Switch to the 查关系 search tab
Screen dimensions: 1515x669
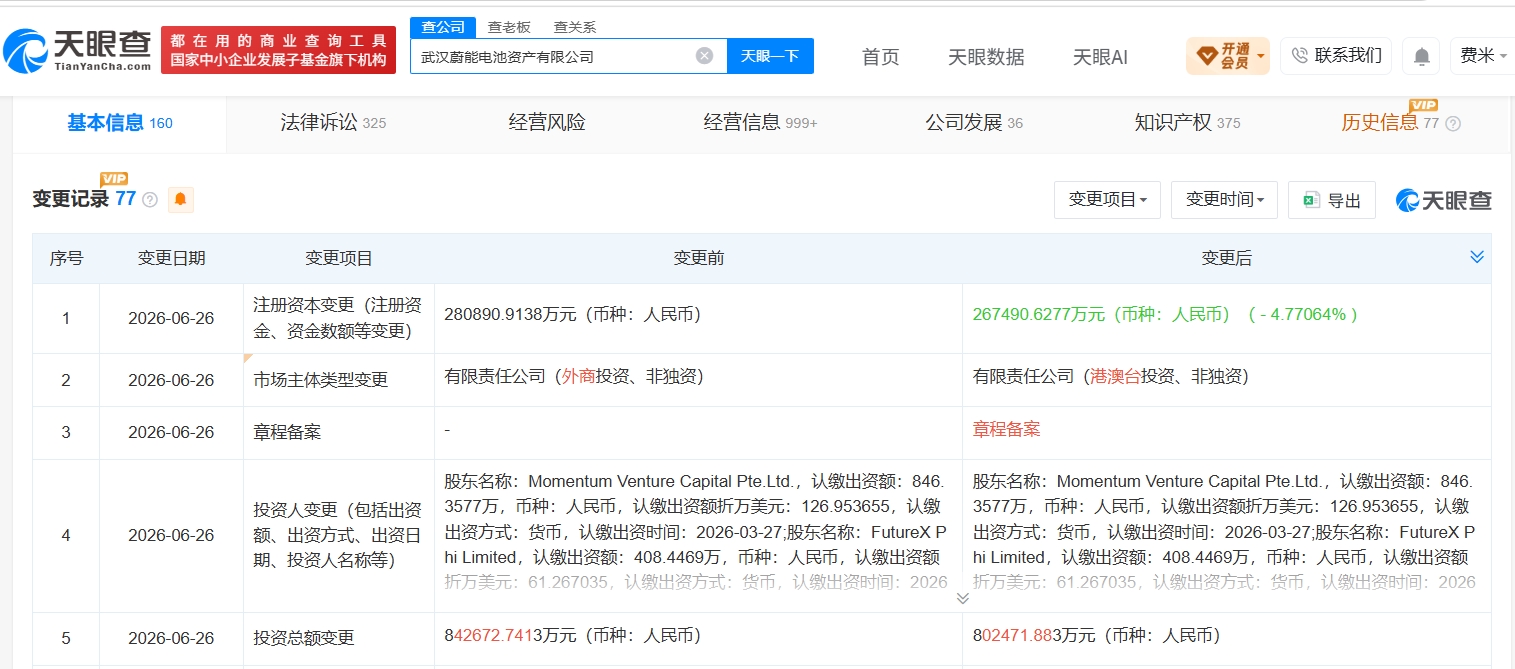[x=575, y=27]
